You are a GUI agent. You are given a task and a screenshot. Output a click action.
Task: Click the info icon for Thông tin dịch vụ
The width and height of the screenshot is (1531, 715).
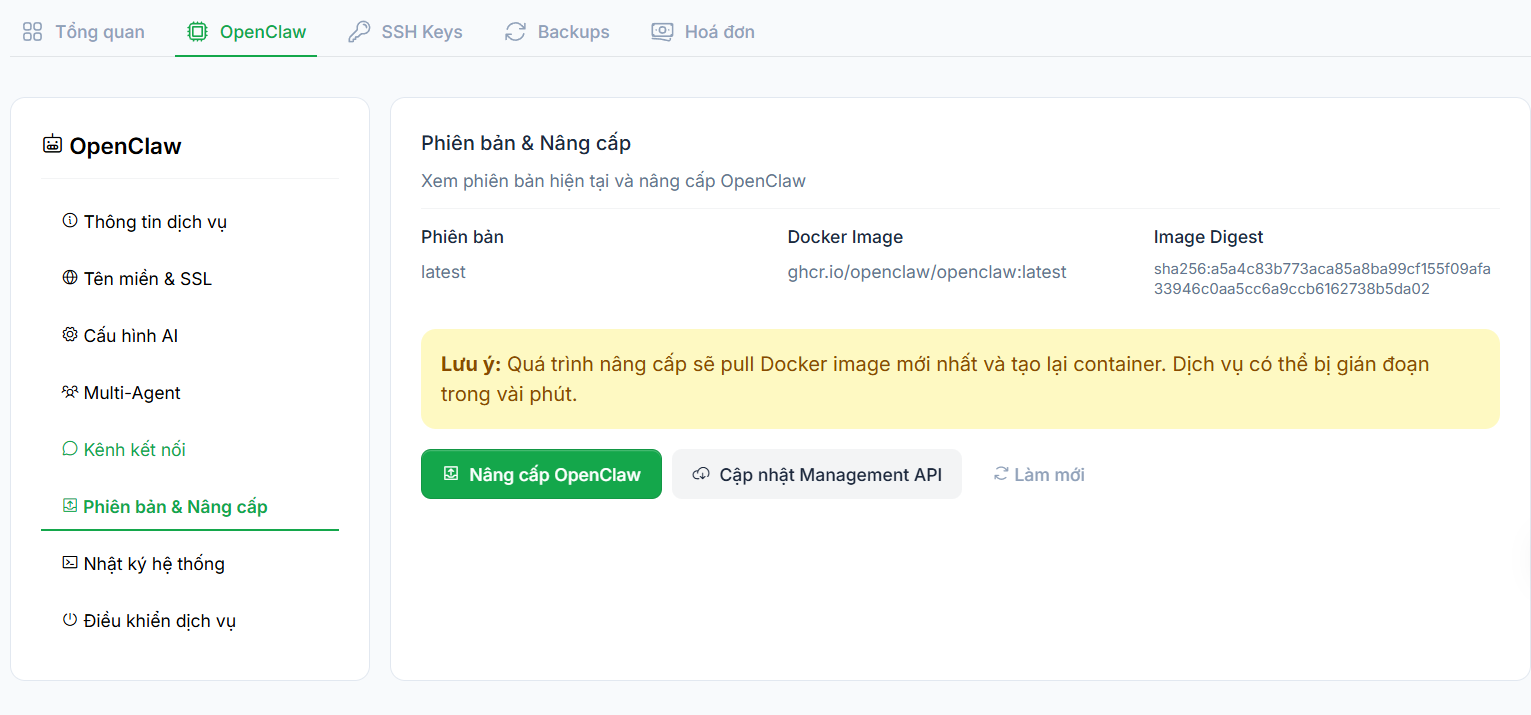point(70,221)
